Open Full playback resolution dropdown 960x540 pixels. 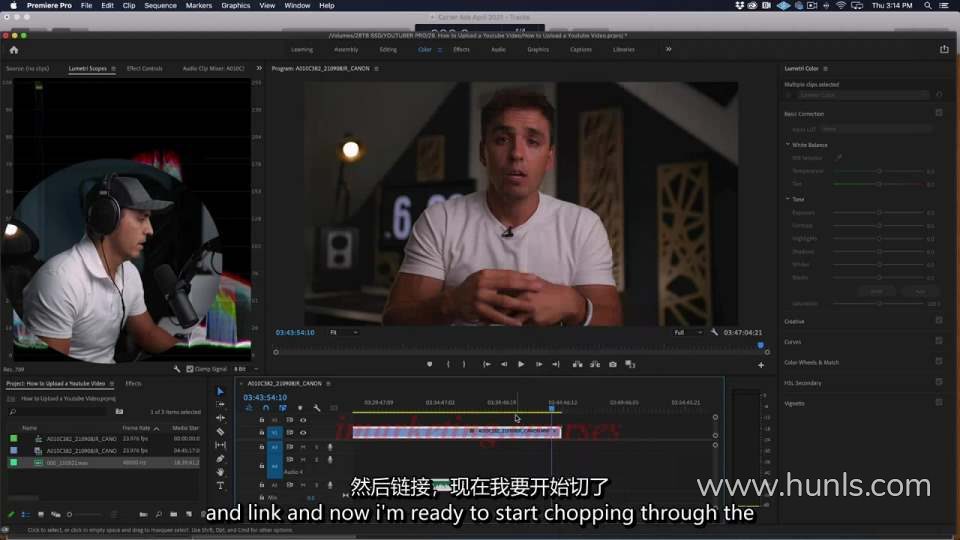pos(688,332)
